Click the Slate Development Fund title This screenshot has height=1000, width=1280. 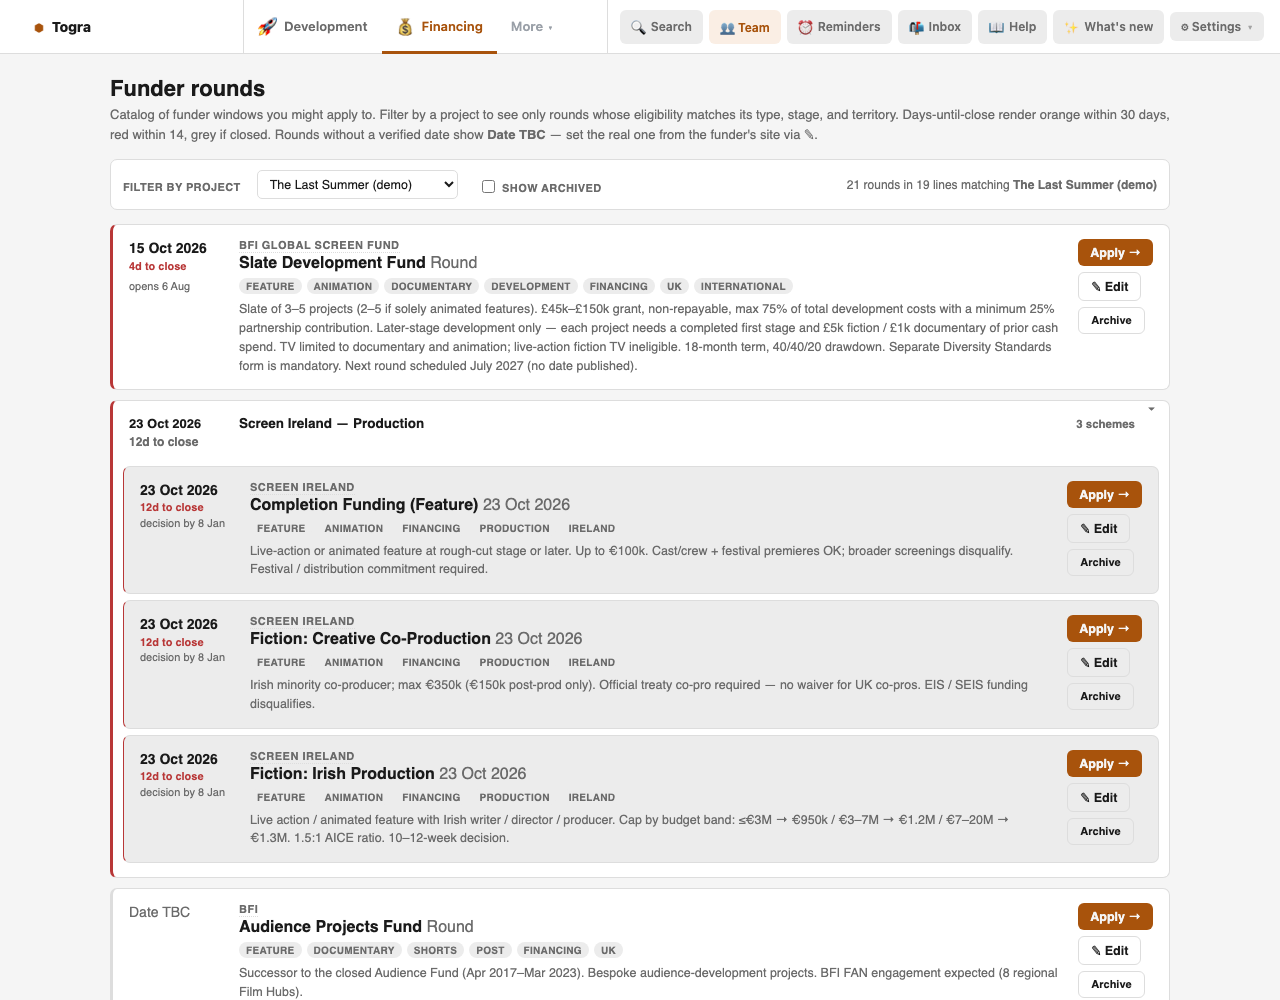[332, 263]
